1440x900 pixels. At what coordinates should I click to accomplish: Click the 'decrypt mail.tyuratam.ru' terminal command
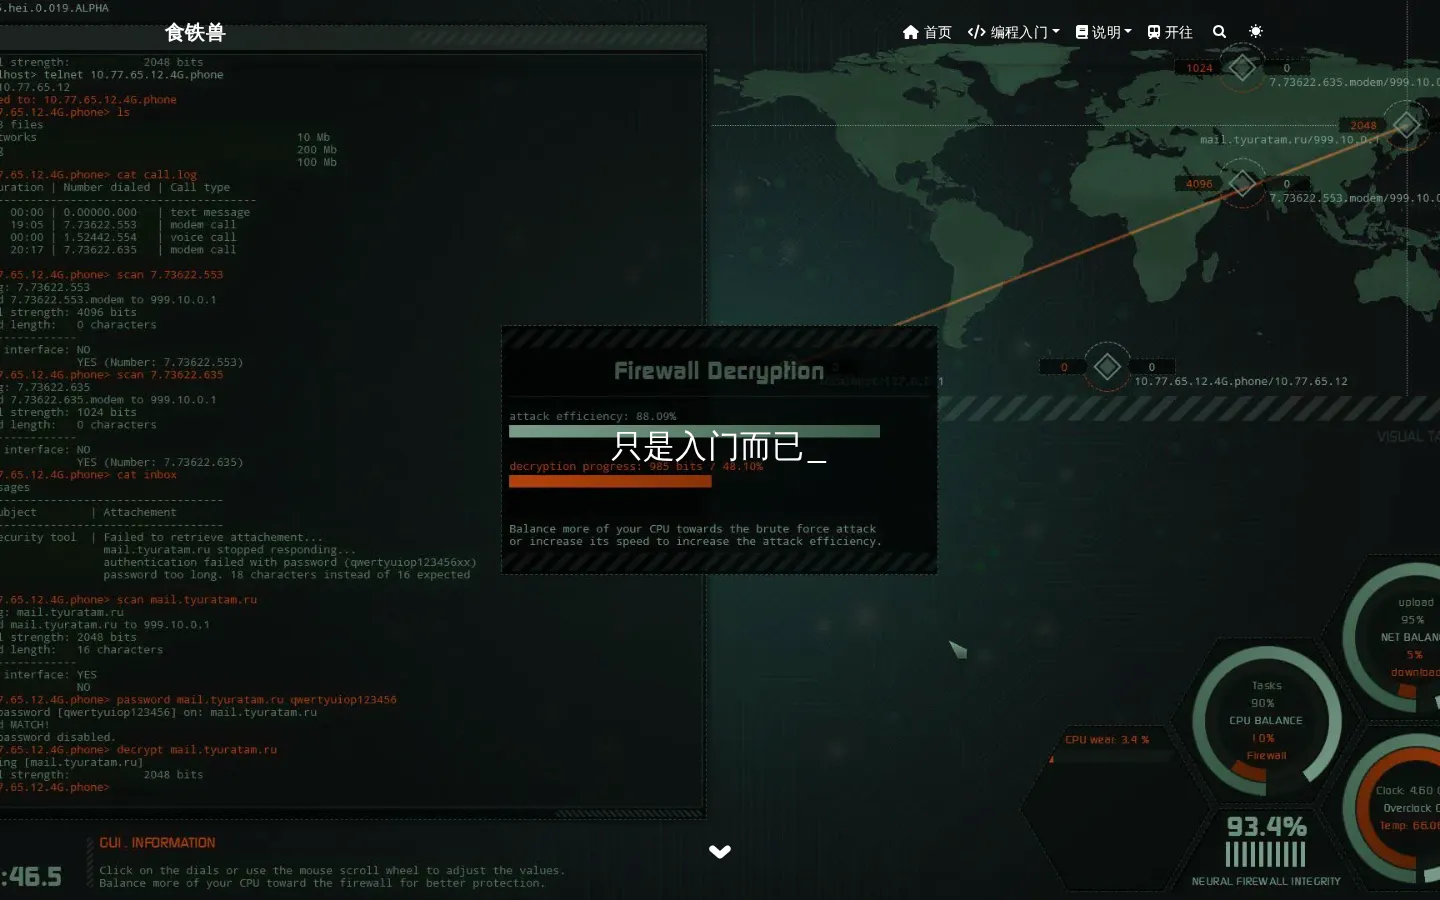click(x=197, y=750)
